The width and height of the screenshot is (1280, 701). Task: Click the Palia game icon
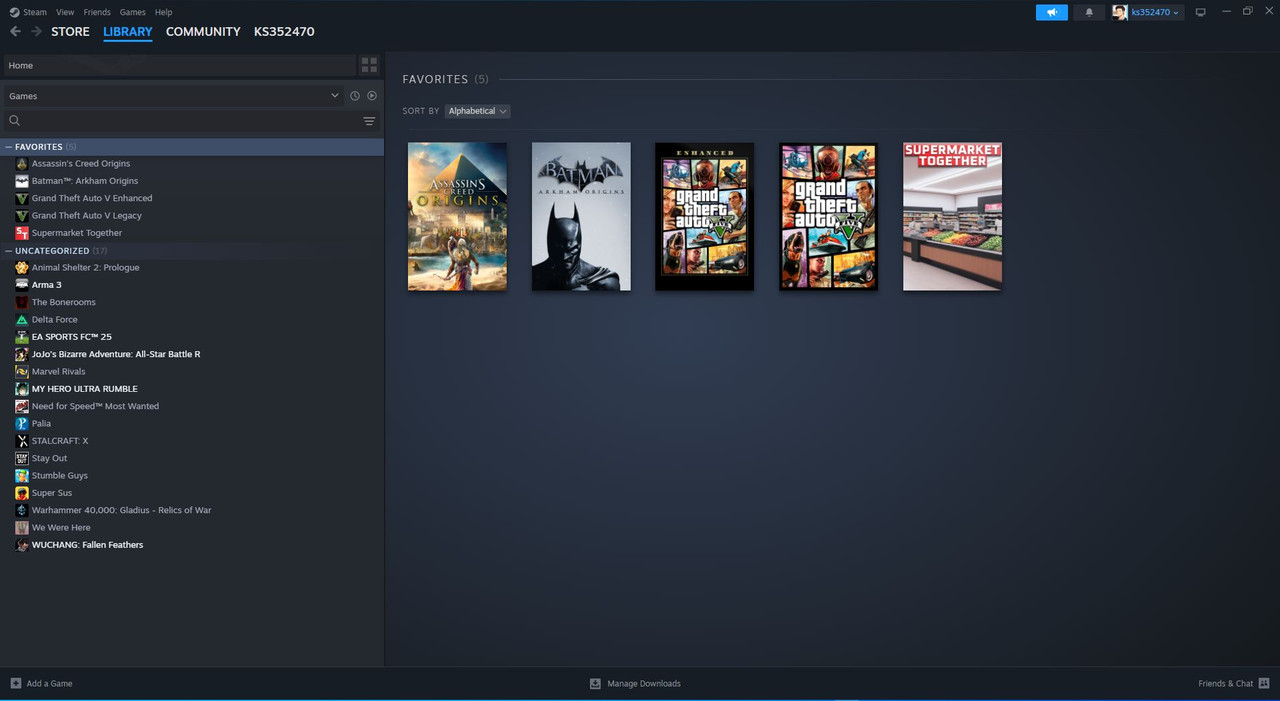[x=22, y=423]
